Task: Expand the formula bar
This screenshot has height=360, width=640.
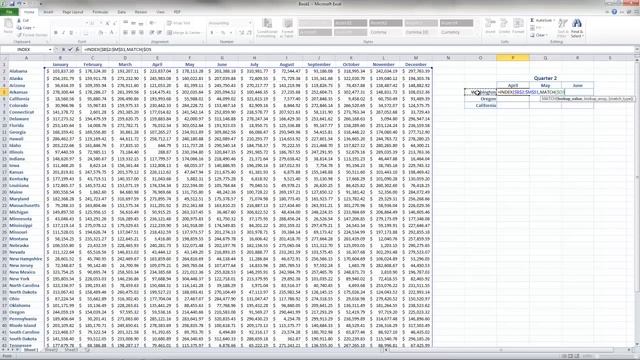Action: click(x=637, y=49)
